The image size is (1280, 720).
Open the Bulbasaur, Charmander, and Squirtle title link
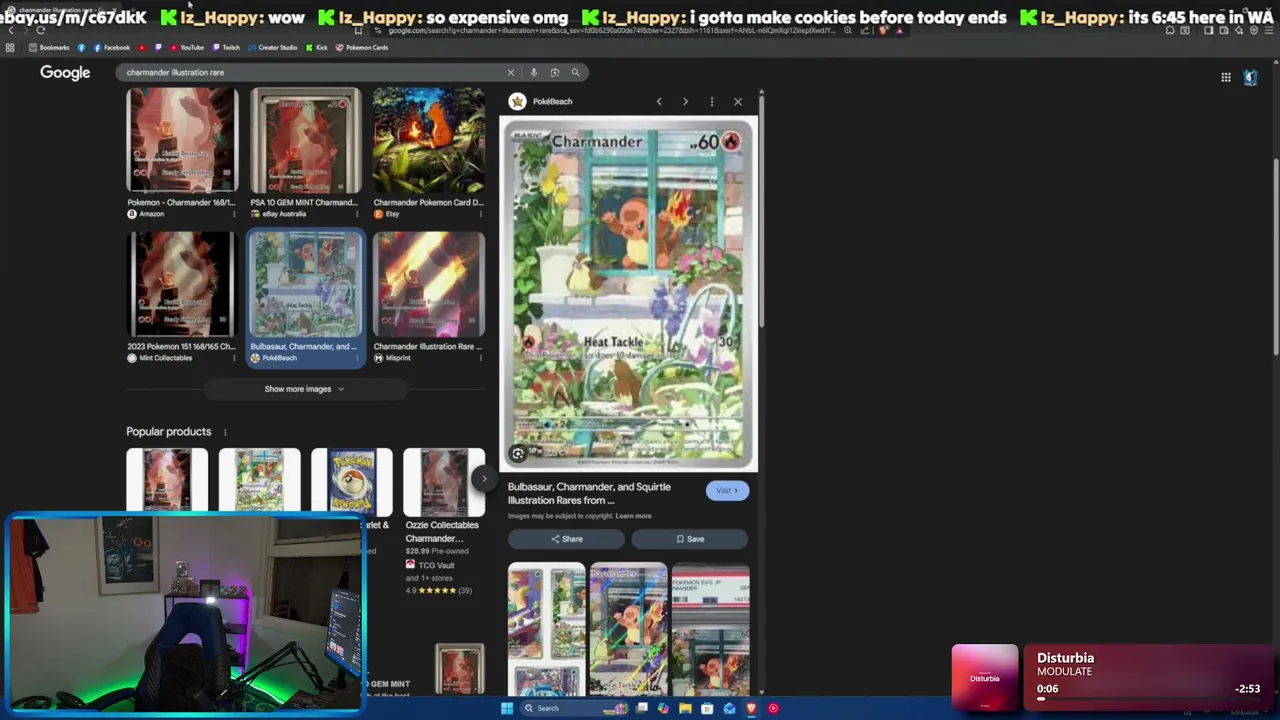[x=589, y=493]
